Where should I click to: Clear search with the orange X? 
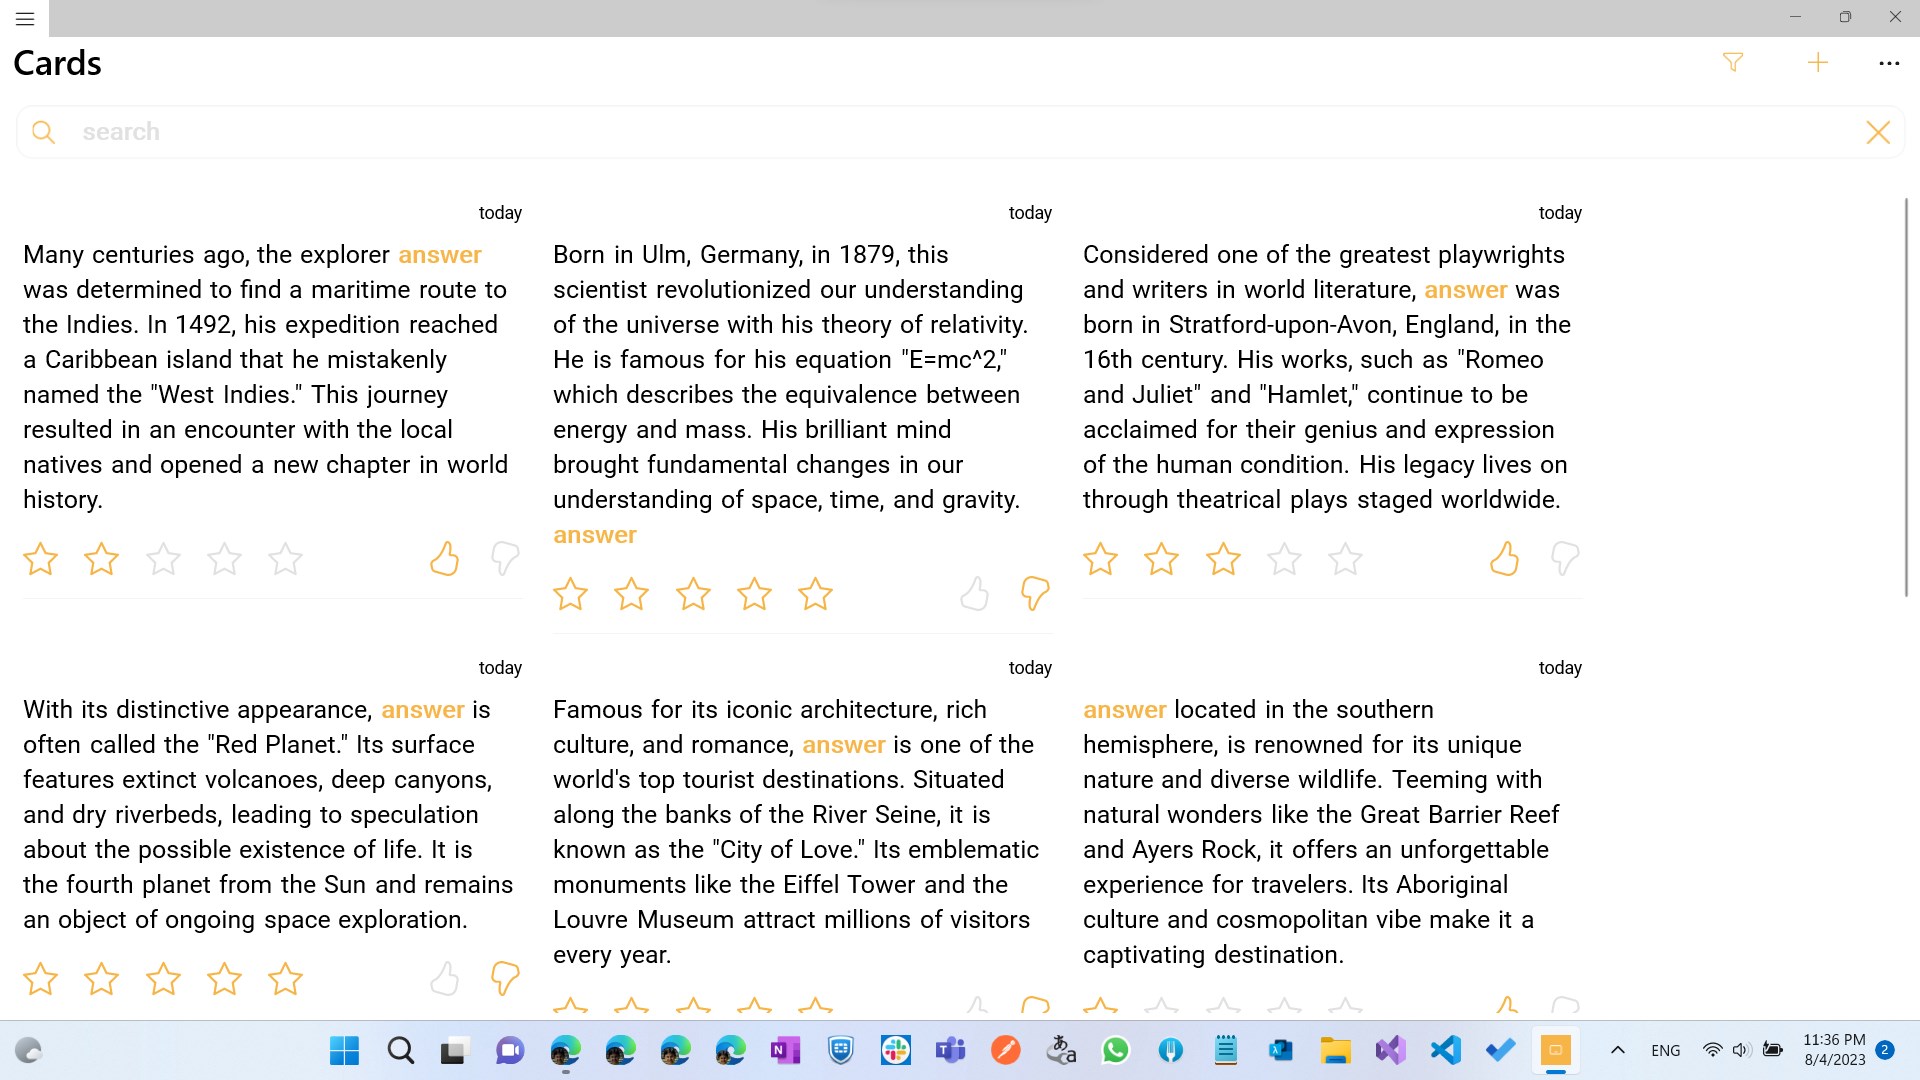point(1878,132)
